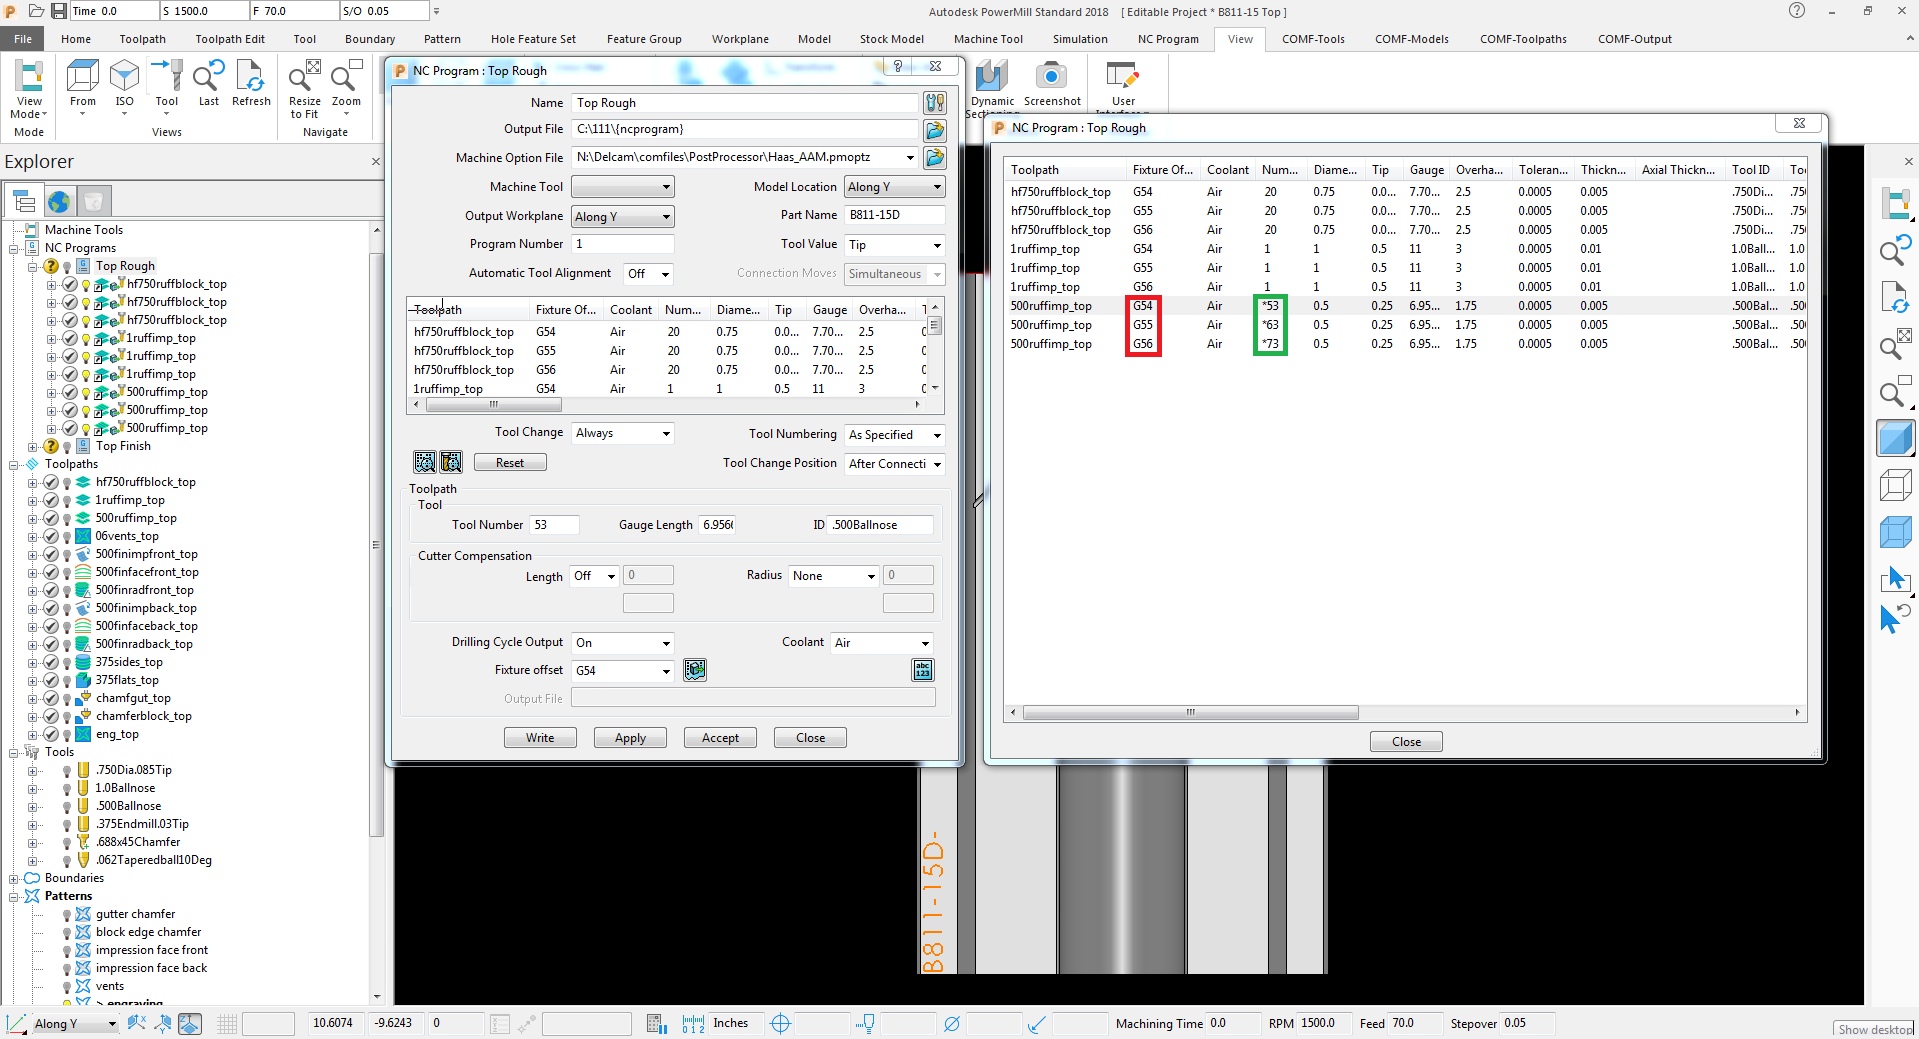Open the COMF-Tools ribbon tab

(x=1312, y=39)
